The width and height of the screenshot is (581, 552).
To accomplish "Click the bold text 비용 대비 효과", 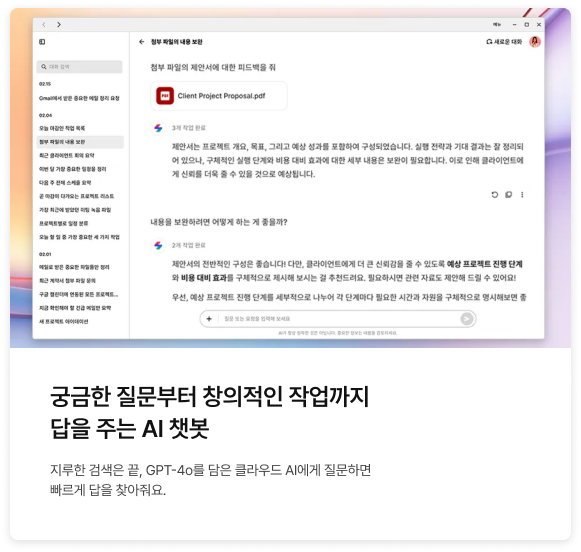I will [x=204, y=278].
